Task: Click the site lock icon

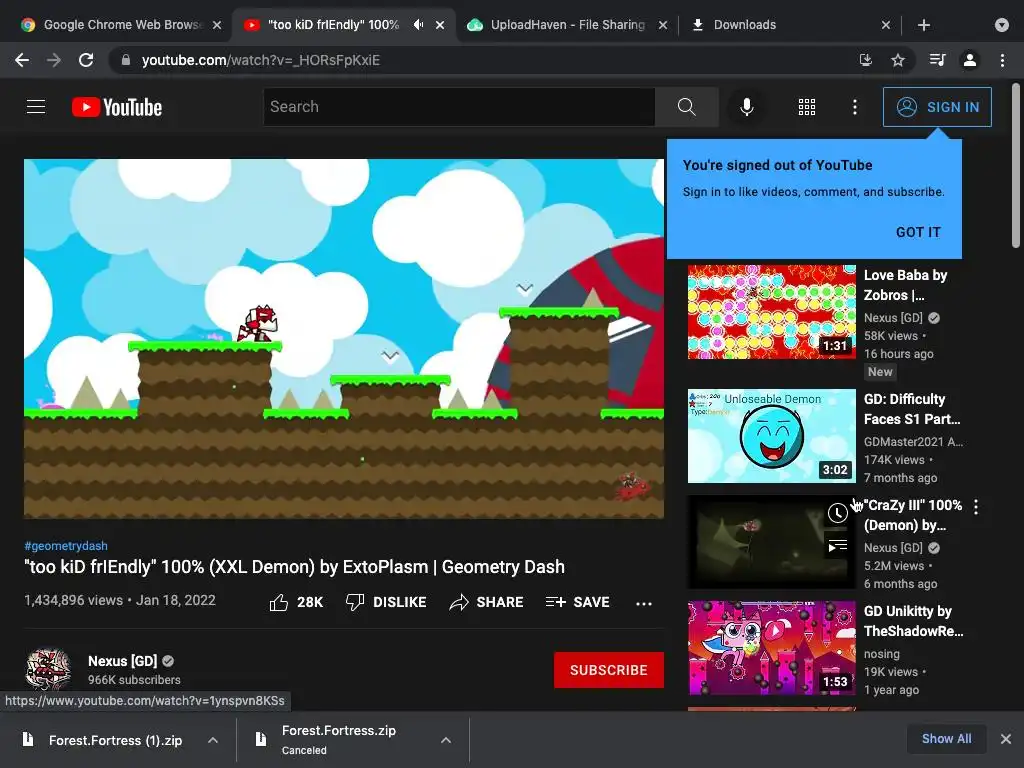Action: [125, 60]
